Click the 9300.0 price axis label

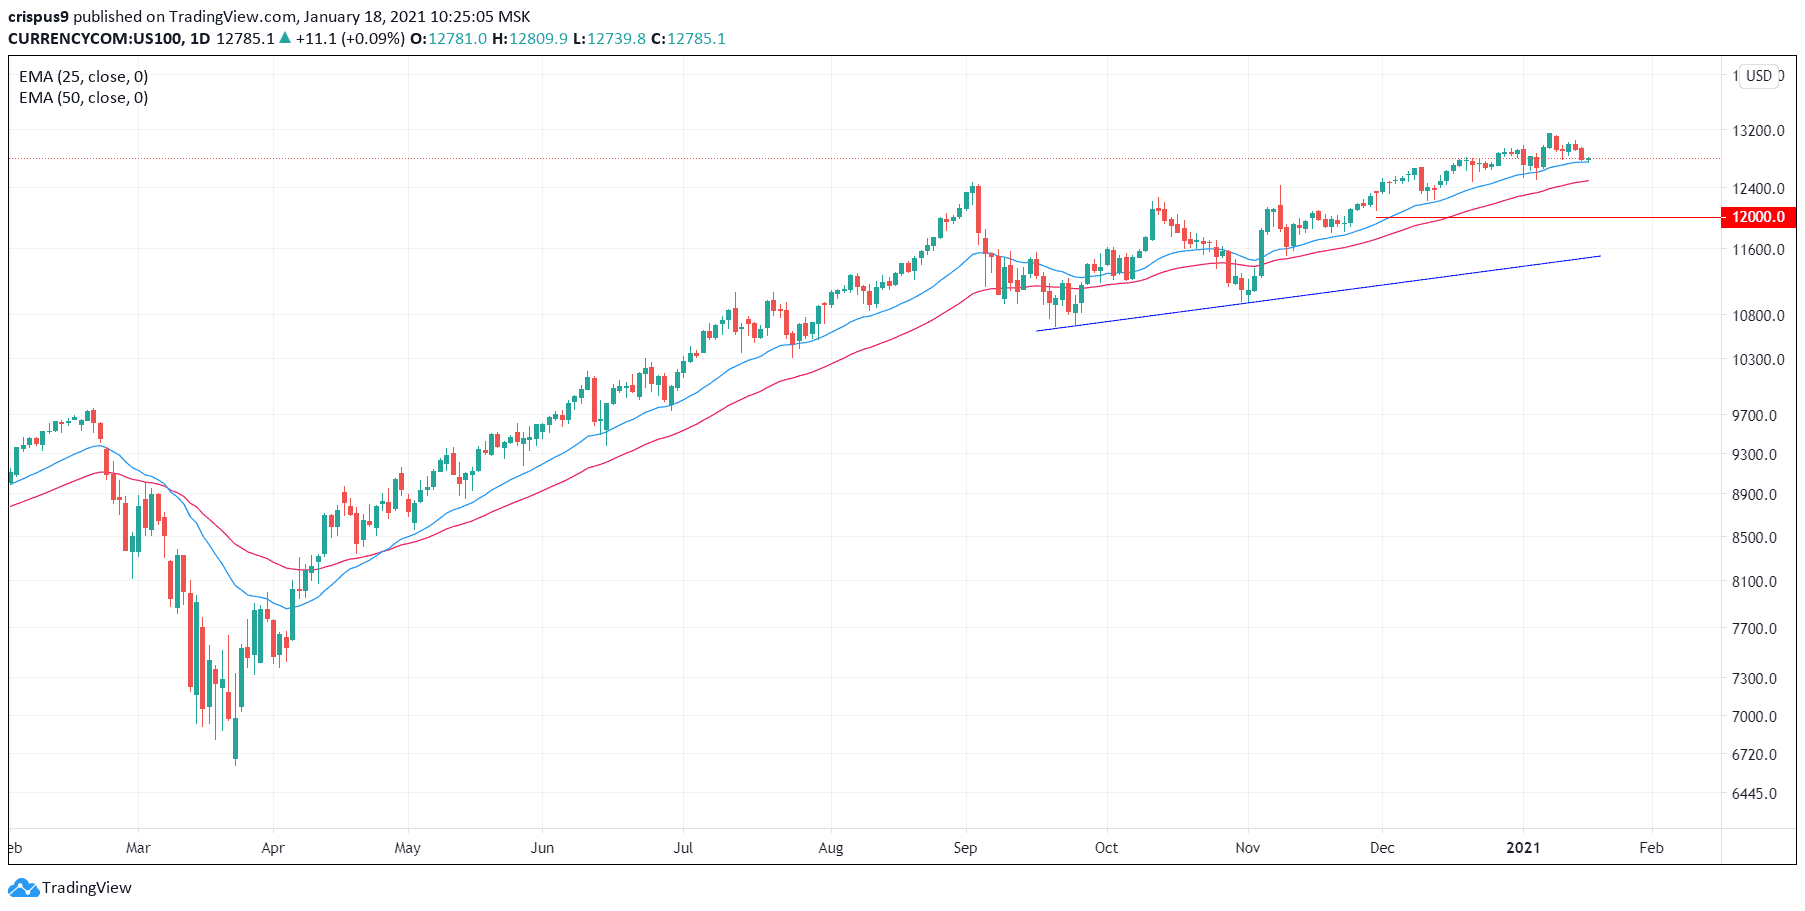point(1755,455)
